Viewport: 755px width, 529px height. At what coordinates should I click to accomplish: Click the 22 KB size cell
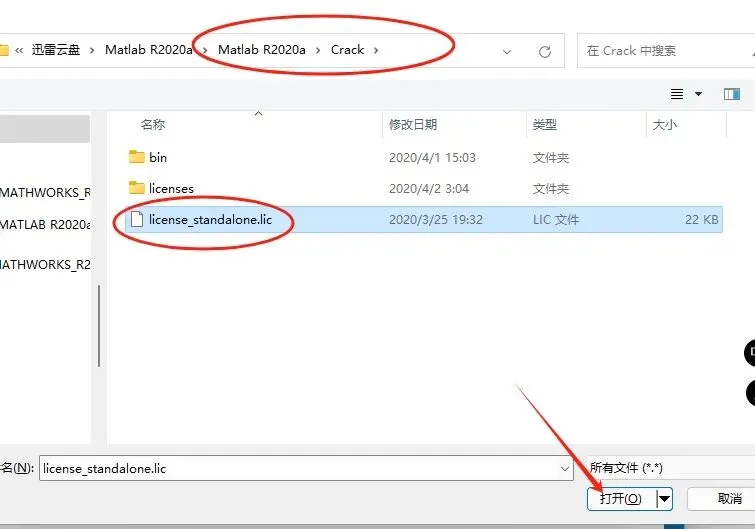click(x=702, y=219)
